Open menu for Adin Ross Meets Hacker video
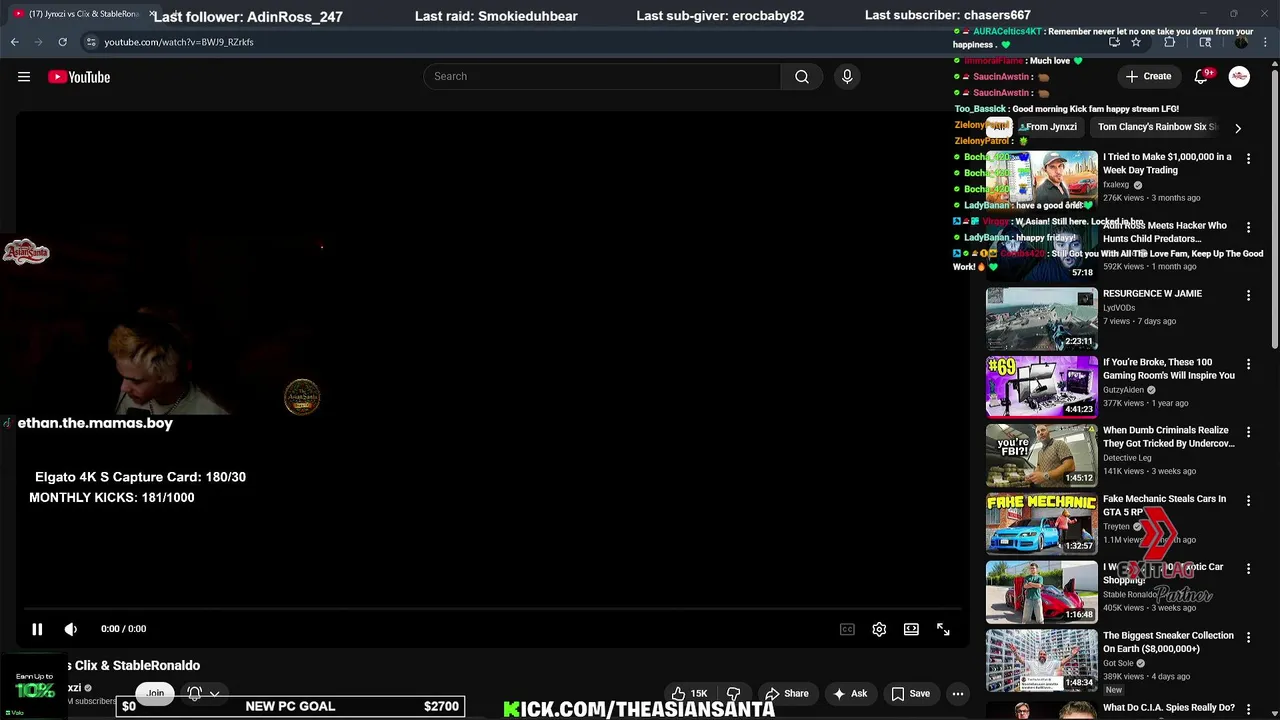1280x720 pixels. click(x=1248, y=227)
